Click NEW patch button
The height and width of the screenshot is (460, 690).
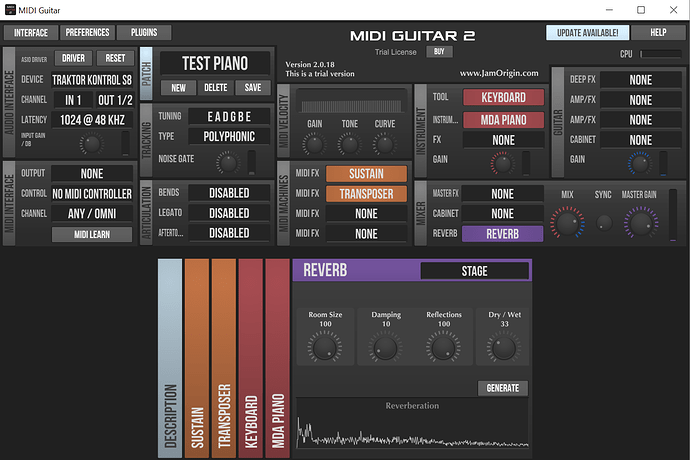178,88
